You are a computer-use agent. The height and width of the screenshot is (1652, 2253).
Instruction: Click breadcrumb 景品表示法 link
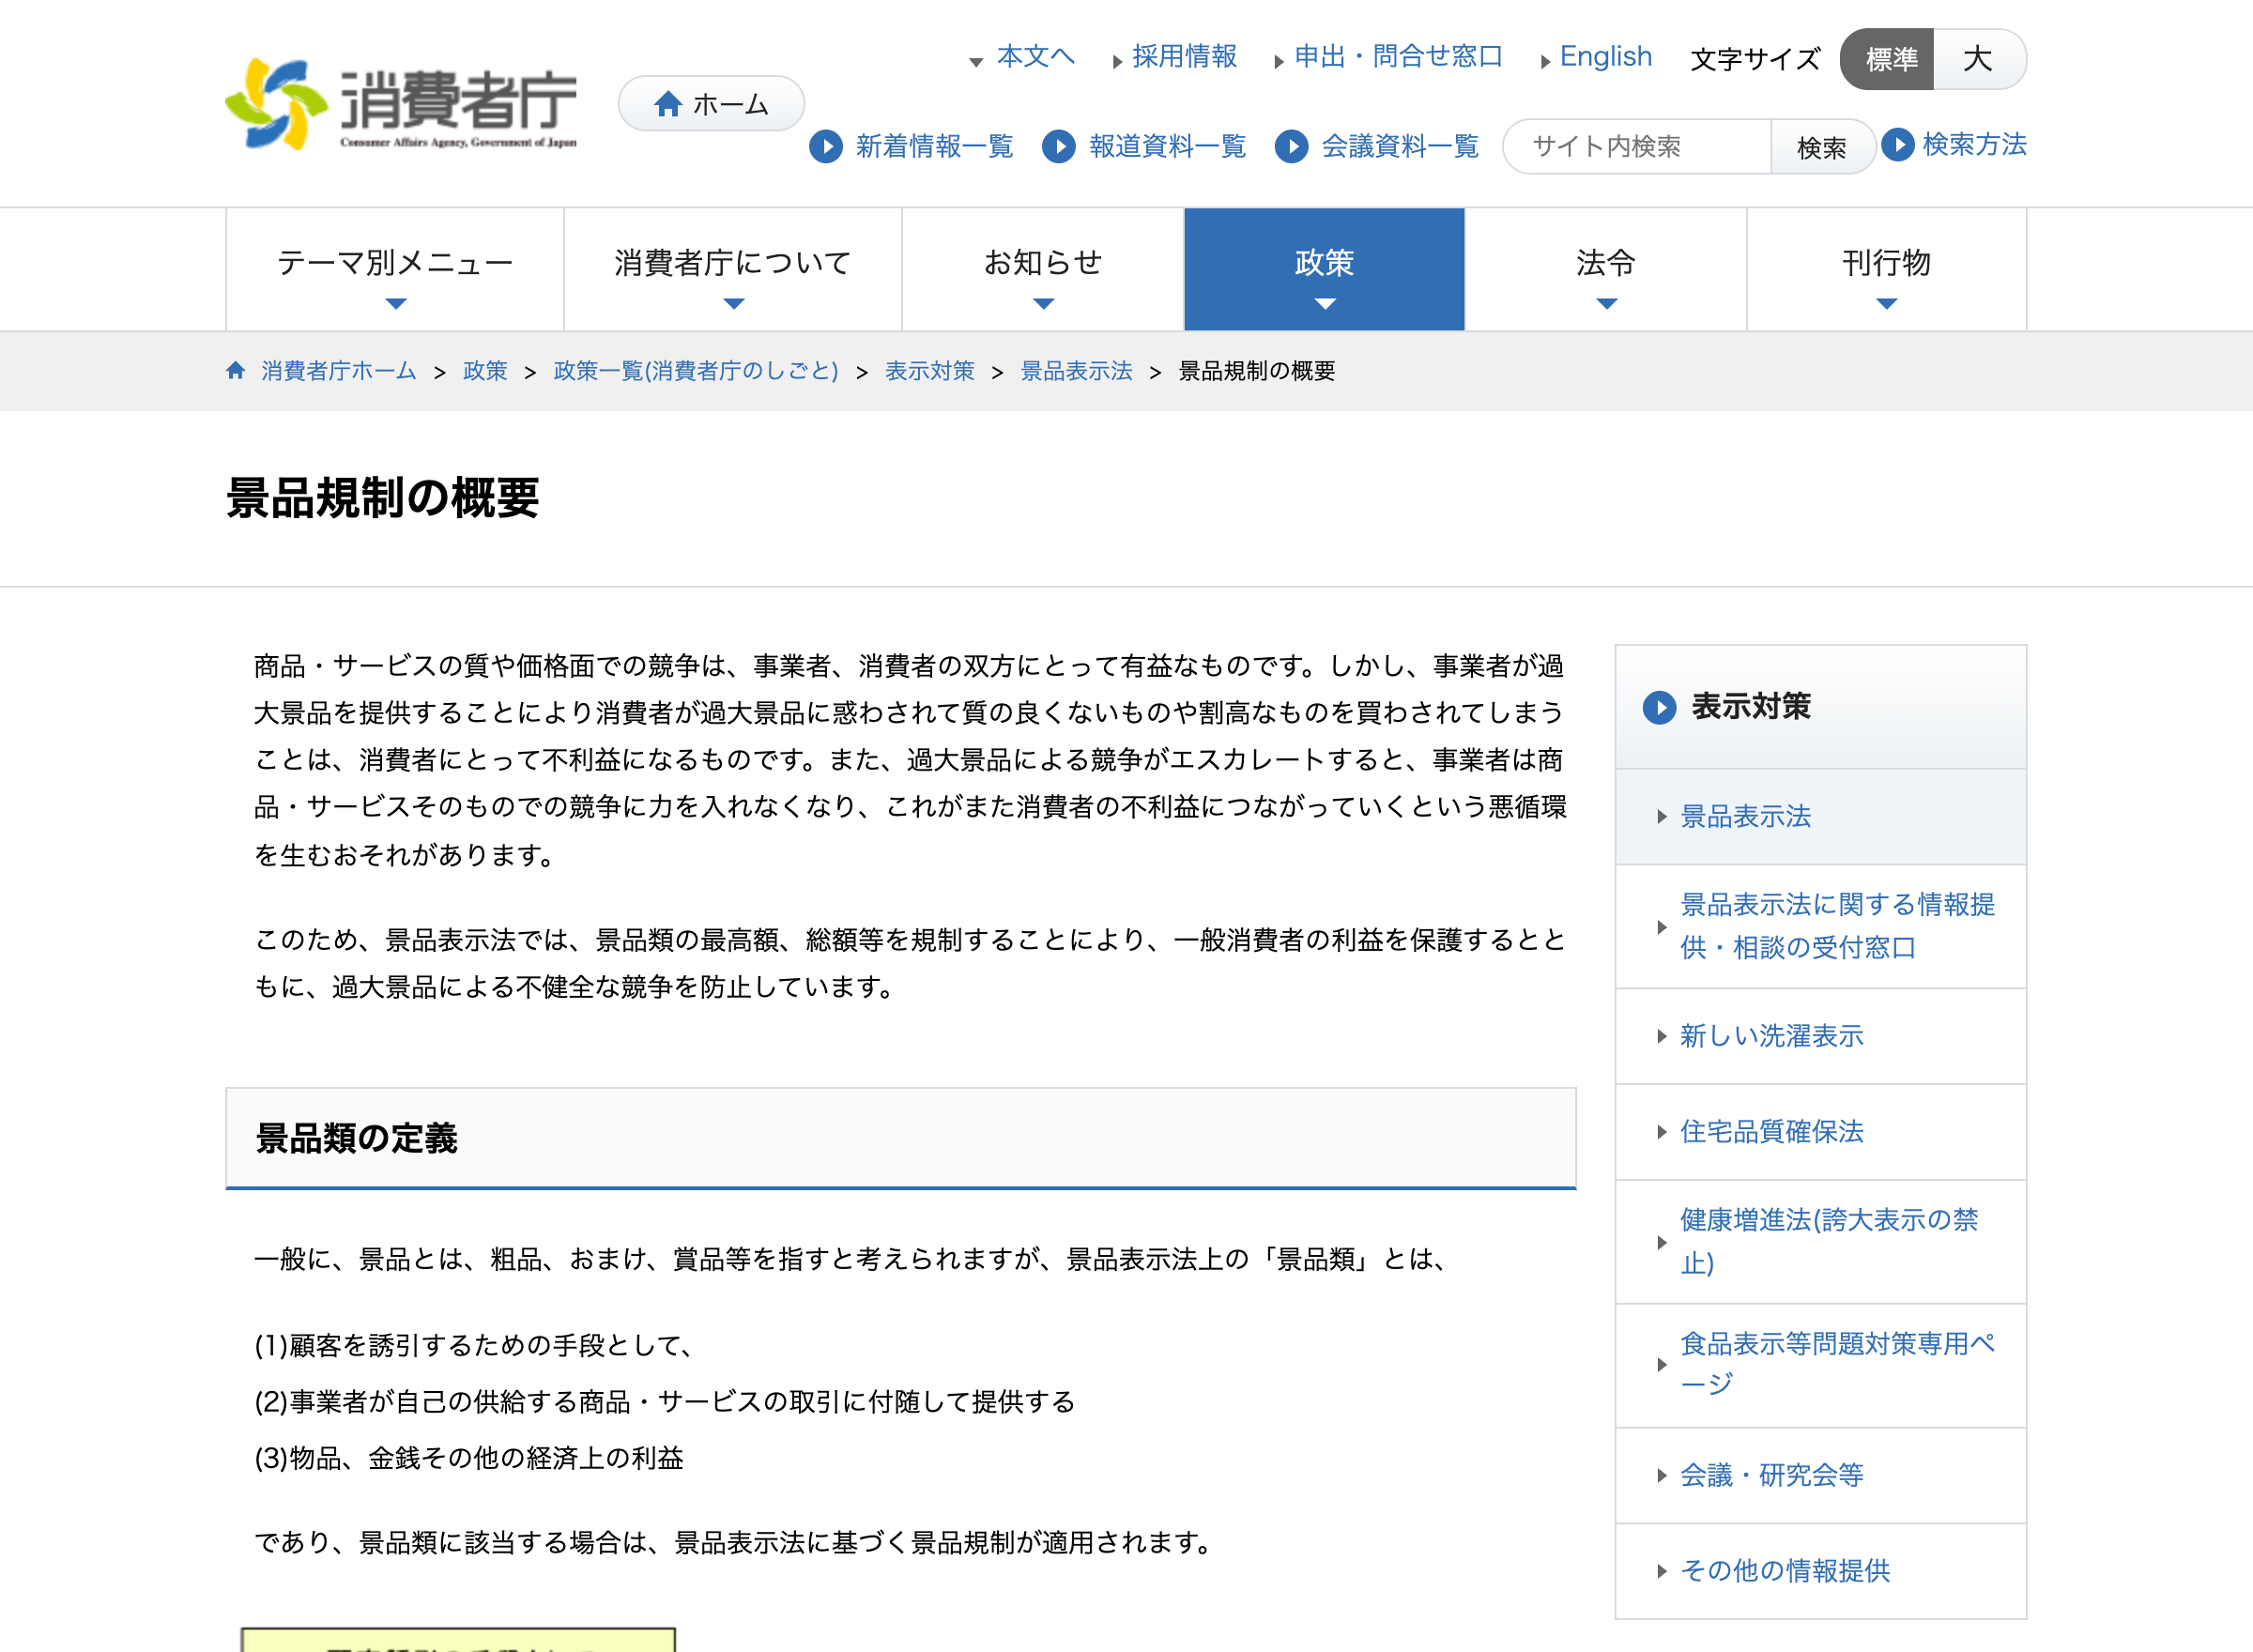pyautogui.click(x=1077, y=371)
